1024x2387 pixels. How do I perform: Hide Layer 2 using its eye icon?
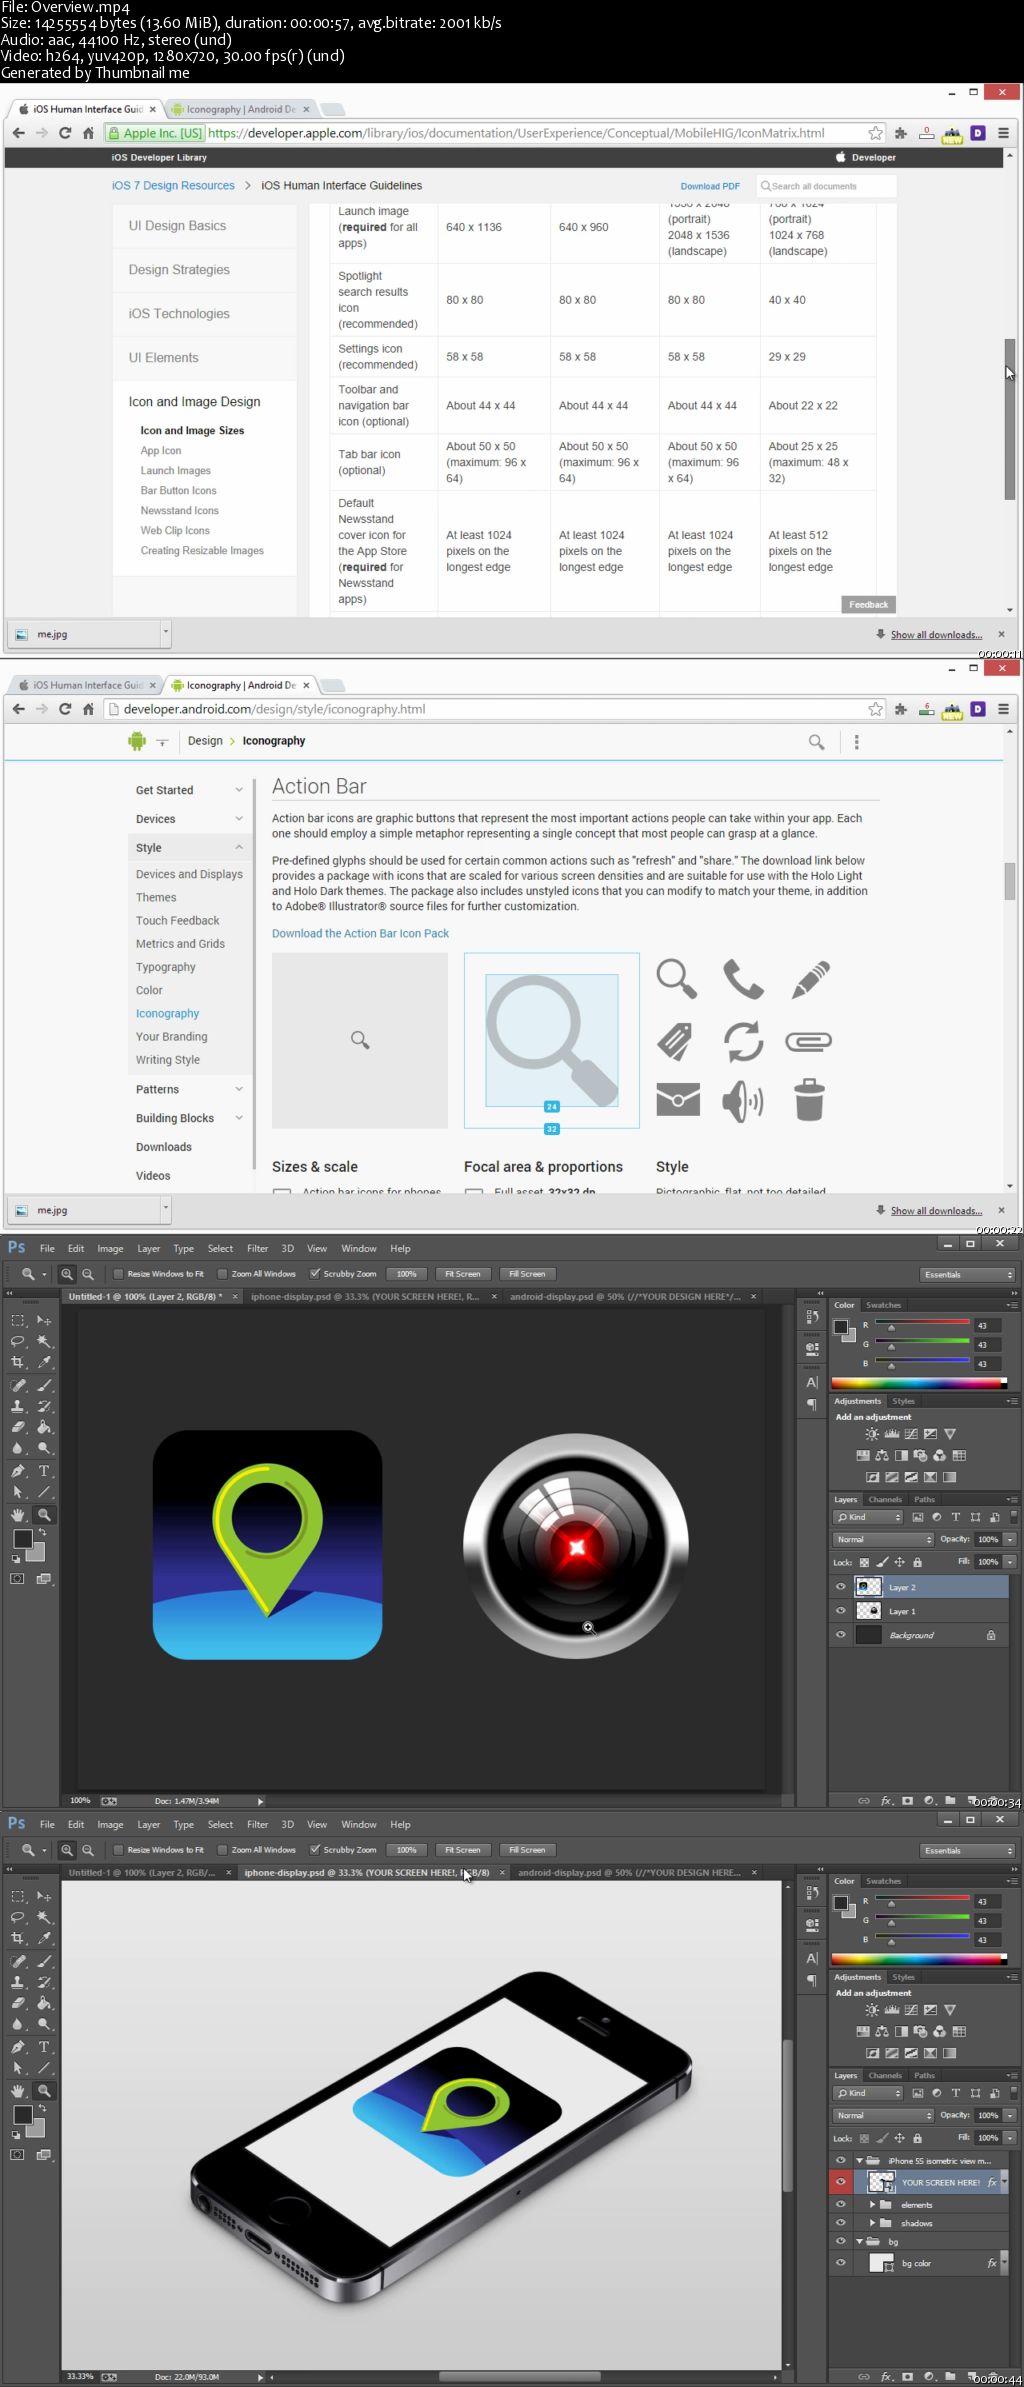point(841,1587)
